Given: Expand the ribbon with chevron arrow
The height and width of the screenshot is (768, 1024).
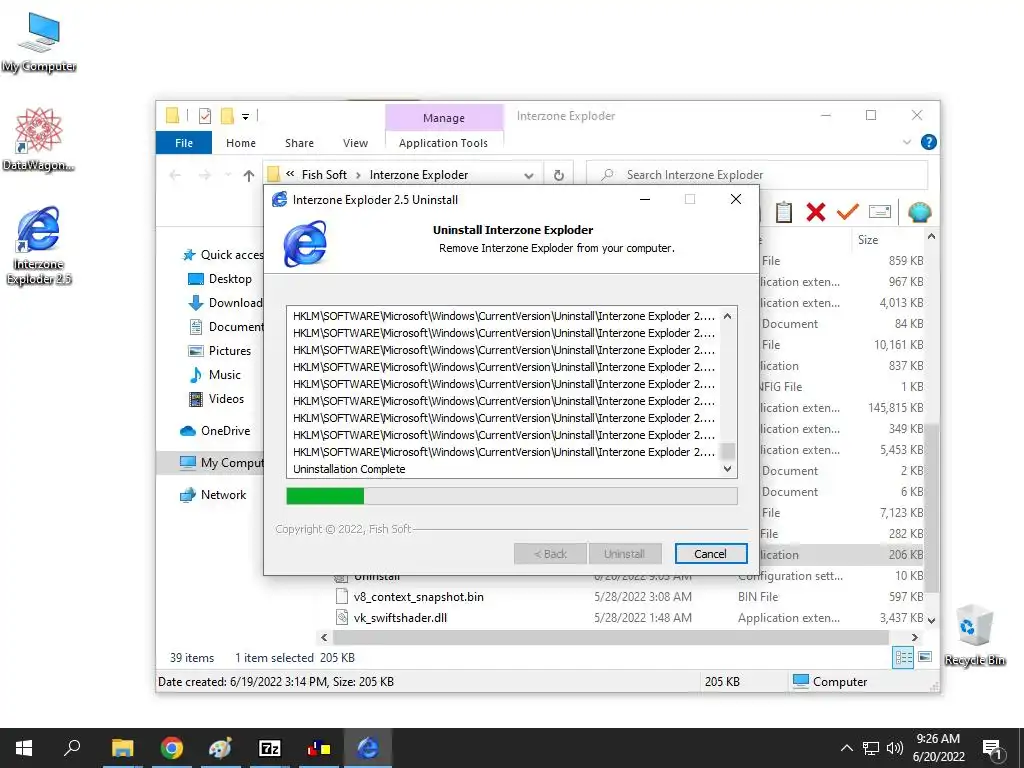Looking at the screenshot, I should click(x=906, y=142).
